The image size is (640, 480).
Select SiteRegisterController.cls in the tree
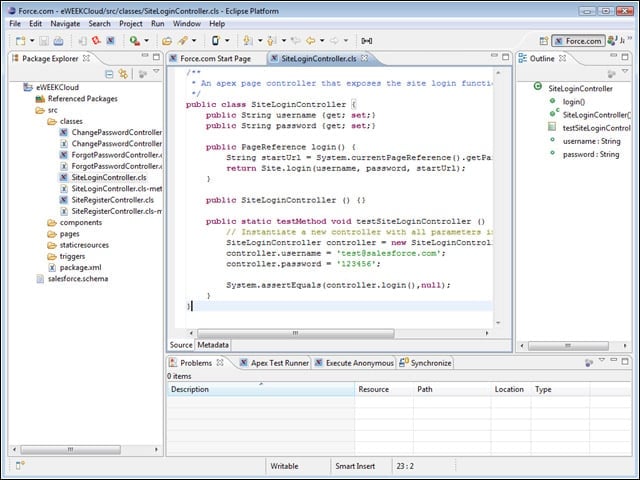click(112, 200)
